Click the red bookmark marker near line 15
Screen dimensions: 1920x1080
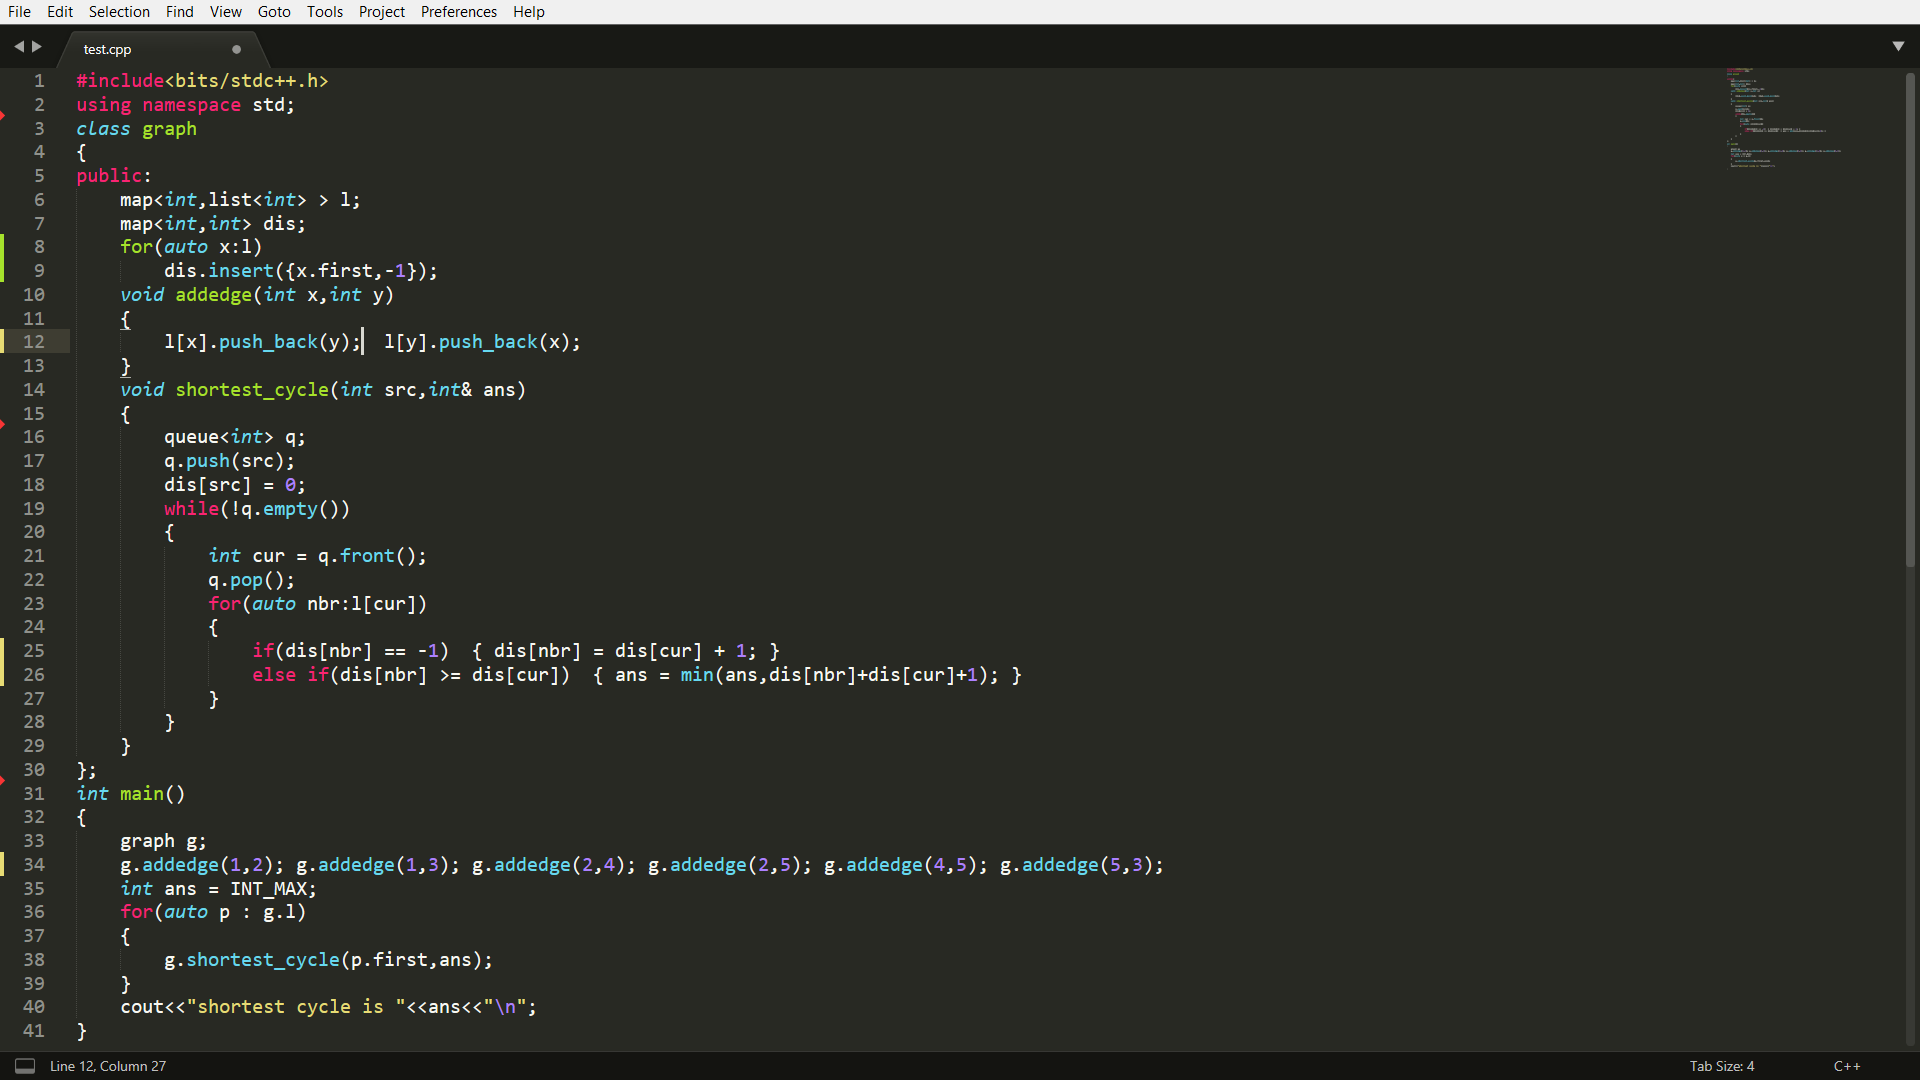(x=3, y=425)
